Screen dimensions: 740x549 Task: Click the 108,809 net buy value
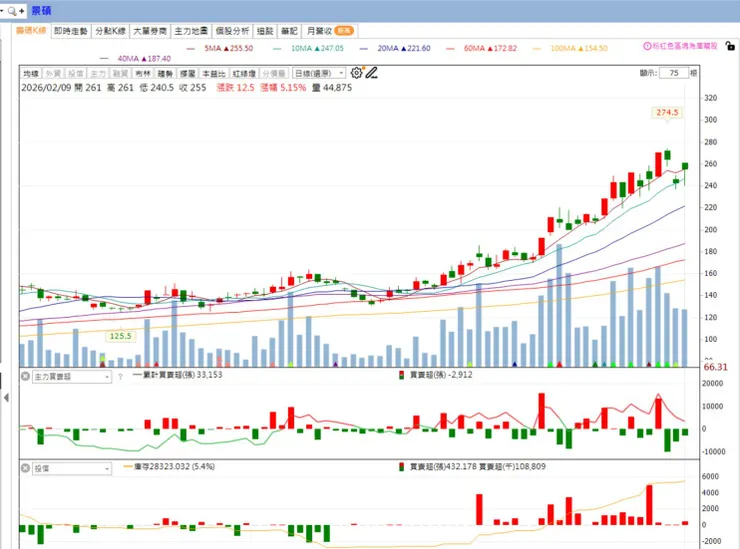pos(530,466)
